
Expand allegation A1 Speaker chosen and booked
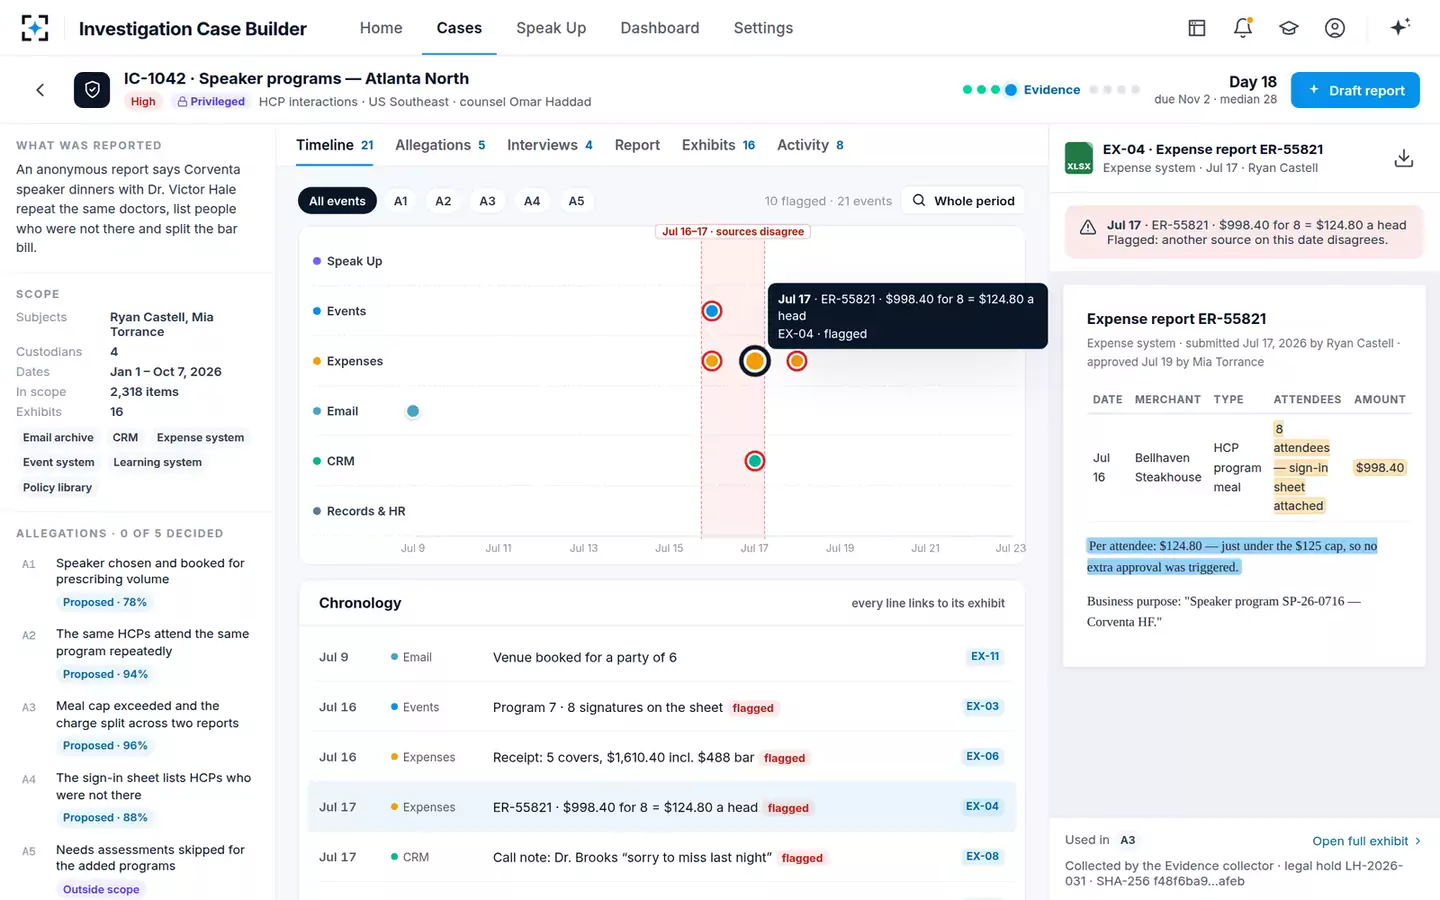(138, 582)
